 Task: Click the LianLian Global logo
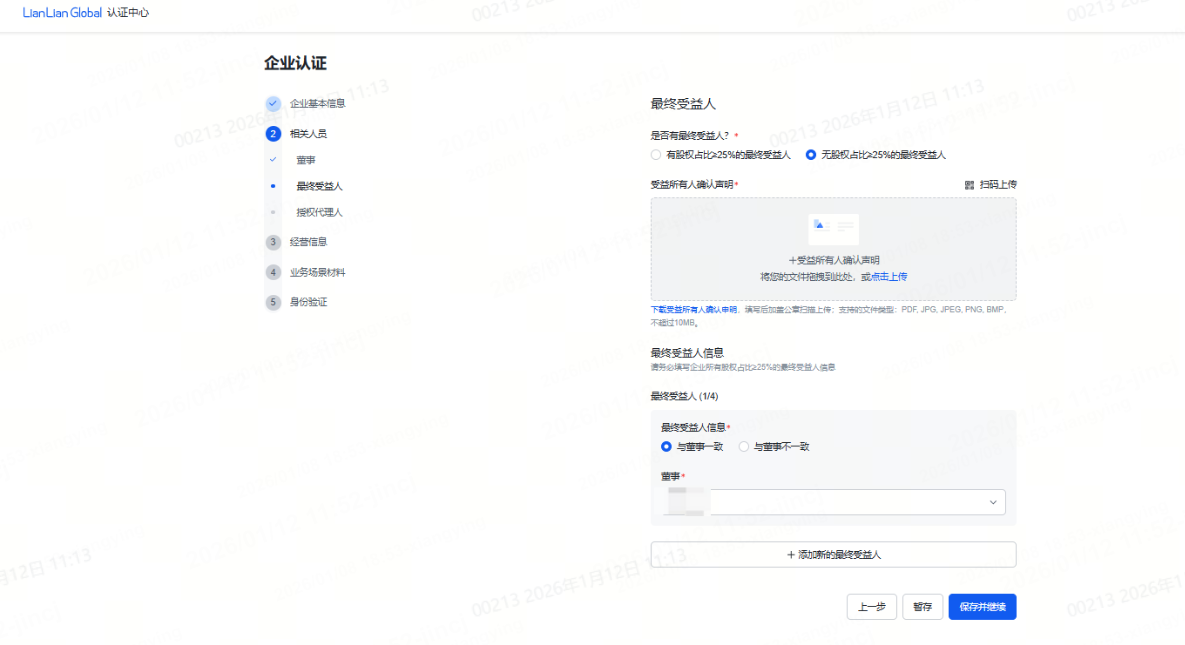pyautogui.click(x=62, y=13)
